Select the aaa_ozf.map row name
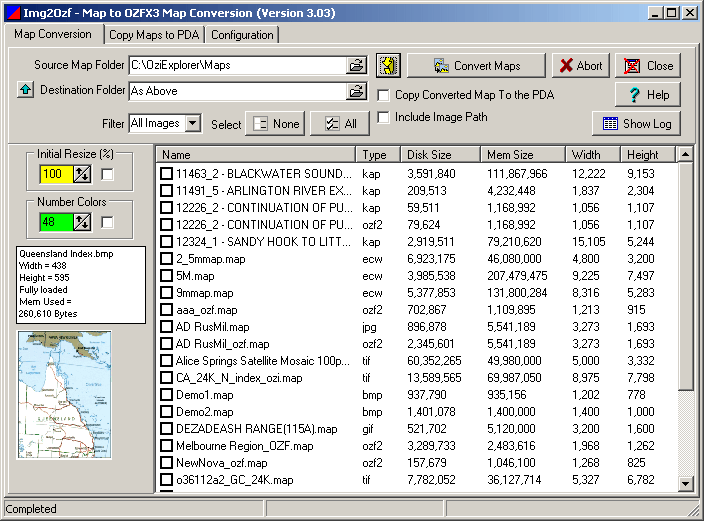 pyautogui.click(x=207, y=310)
